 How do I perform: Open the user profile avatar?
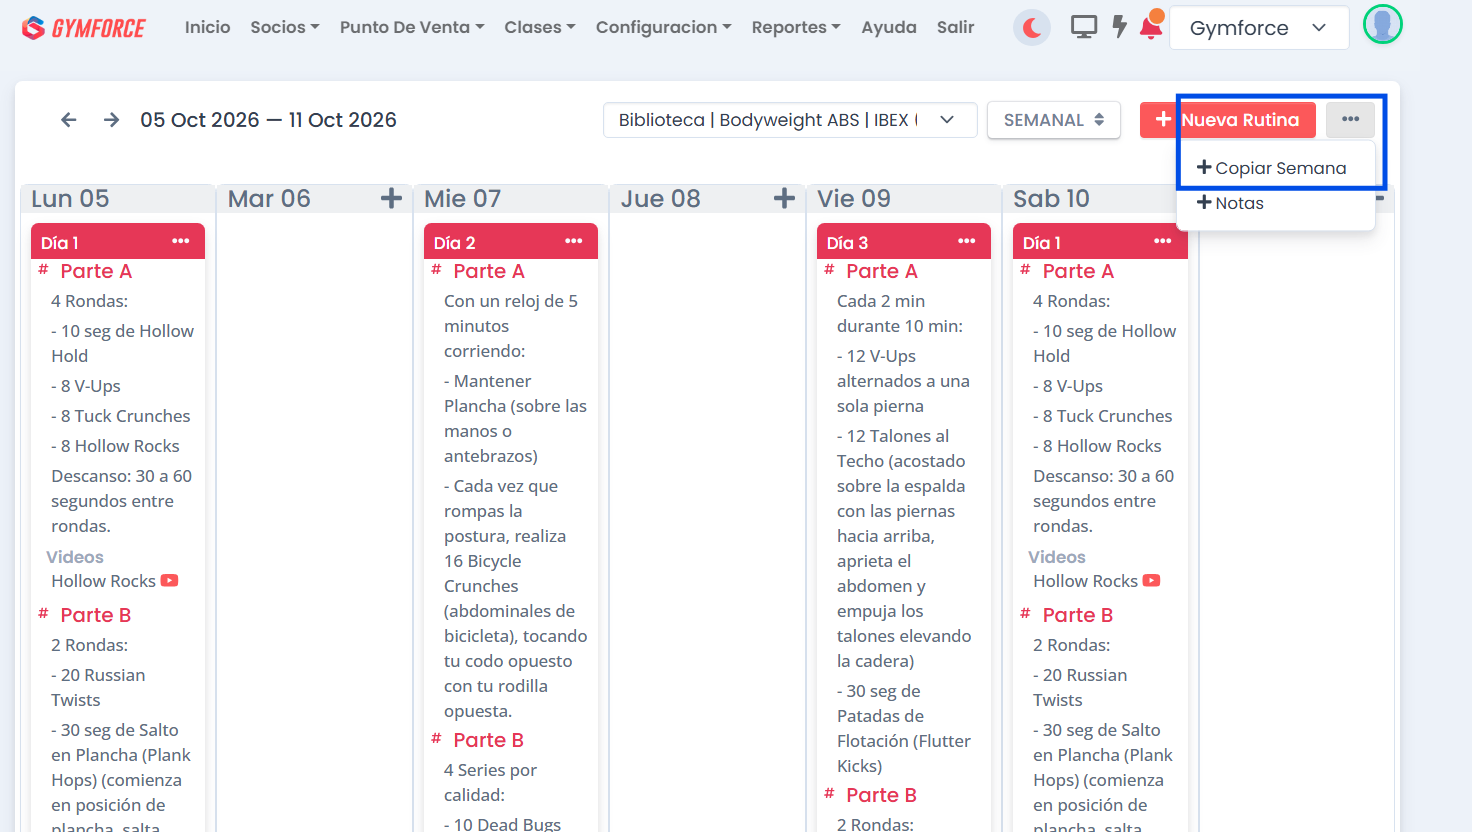point(1383,24)
